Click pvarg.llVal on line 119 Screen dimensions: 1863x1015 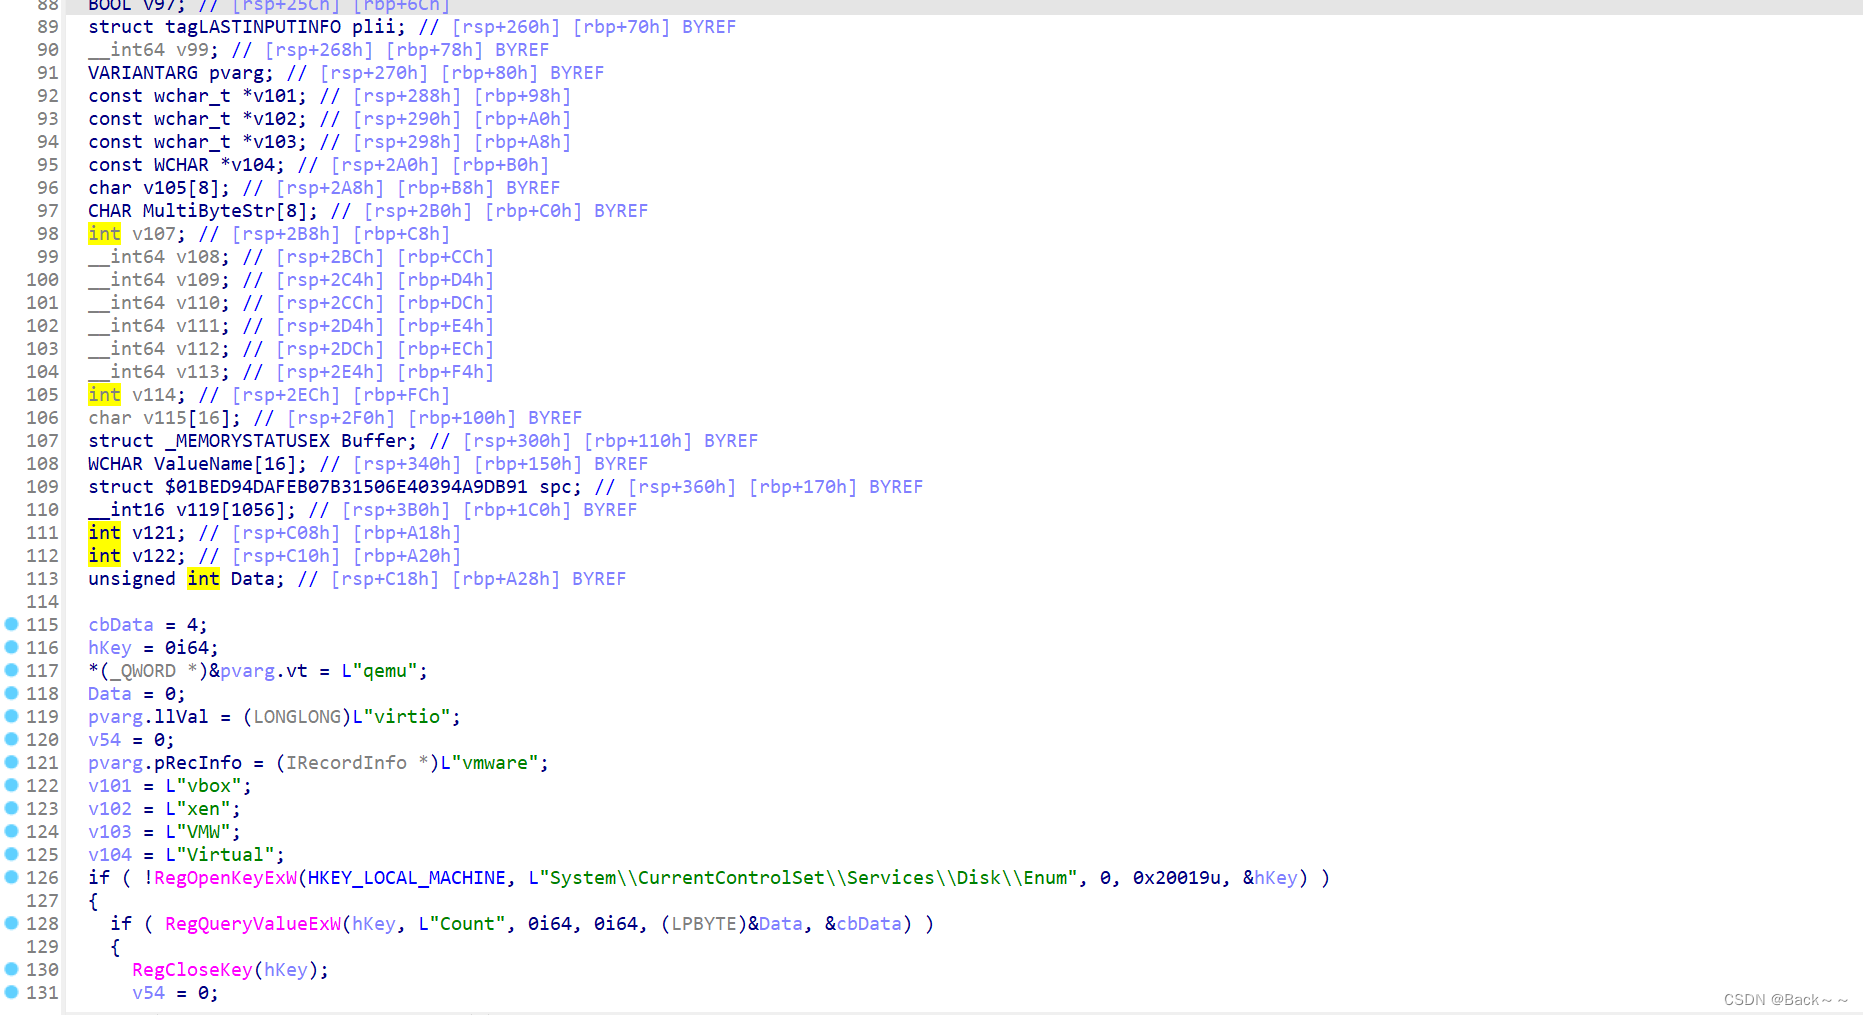[x=148, y=717]
